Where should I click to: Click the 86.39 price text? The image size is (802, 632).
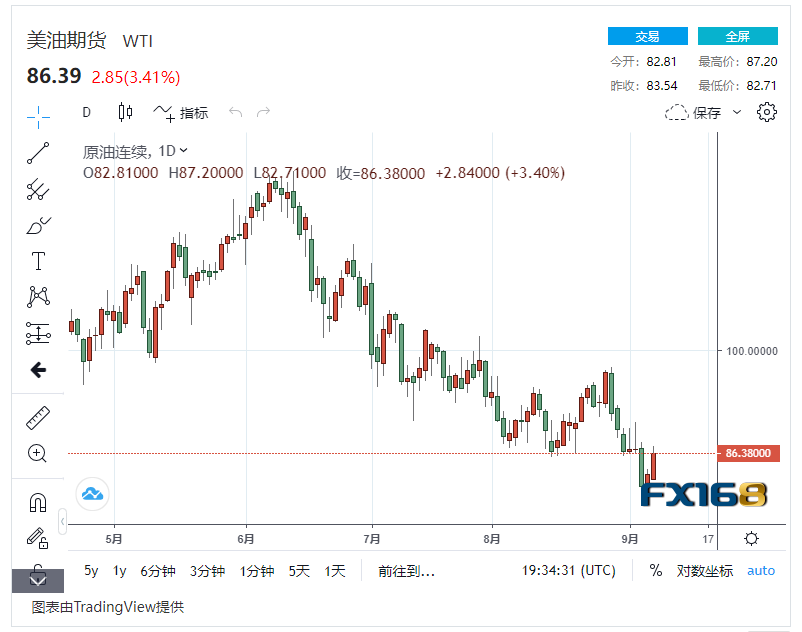pos(54,76)
